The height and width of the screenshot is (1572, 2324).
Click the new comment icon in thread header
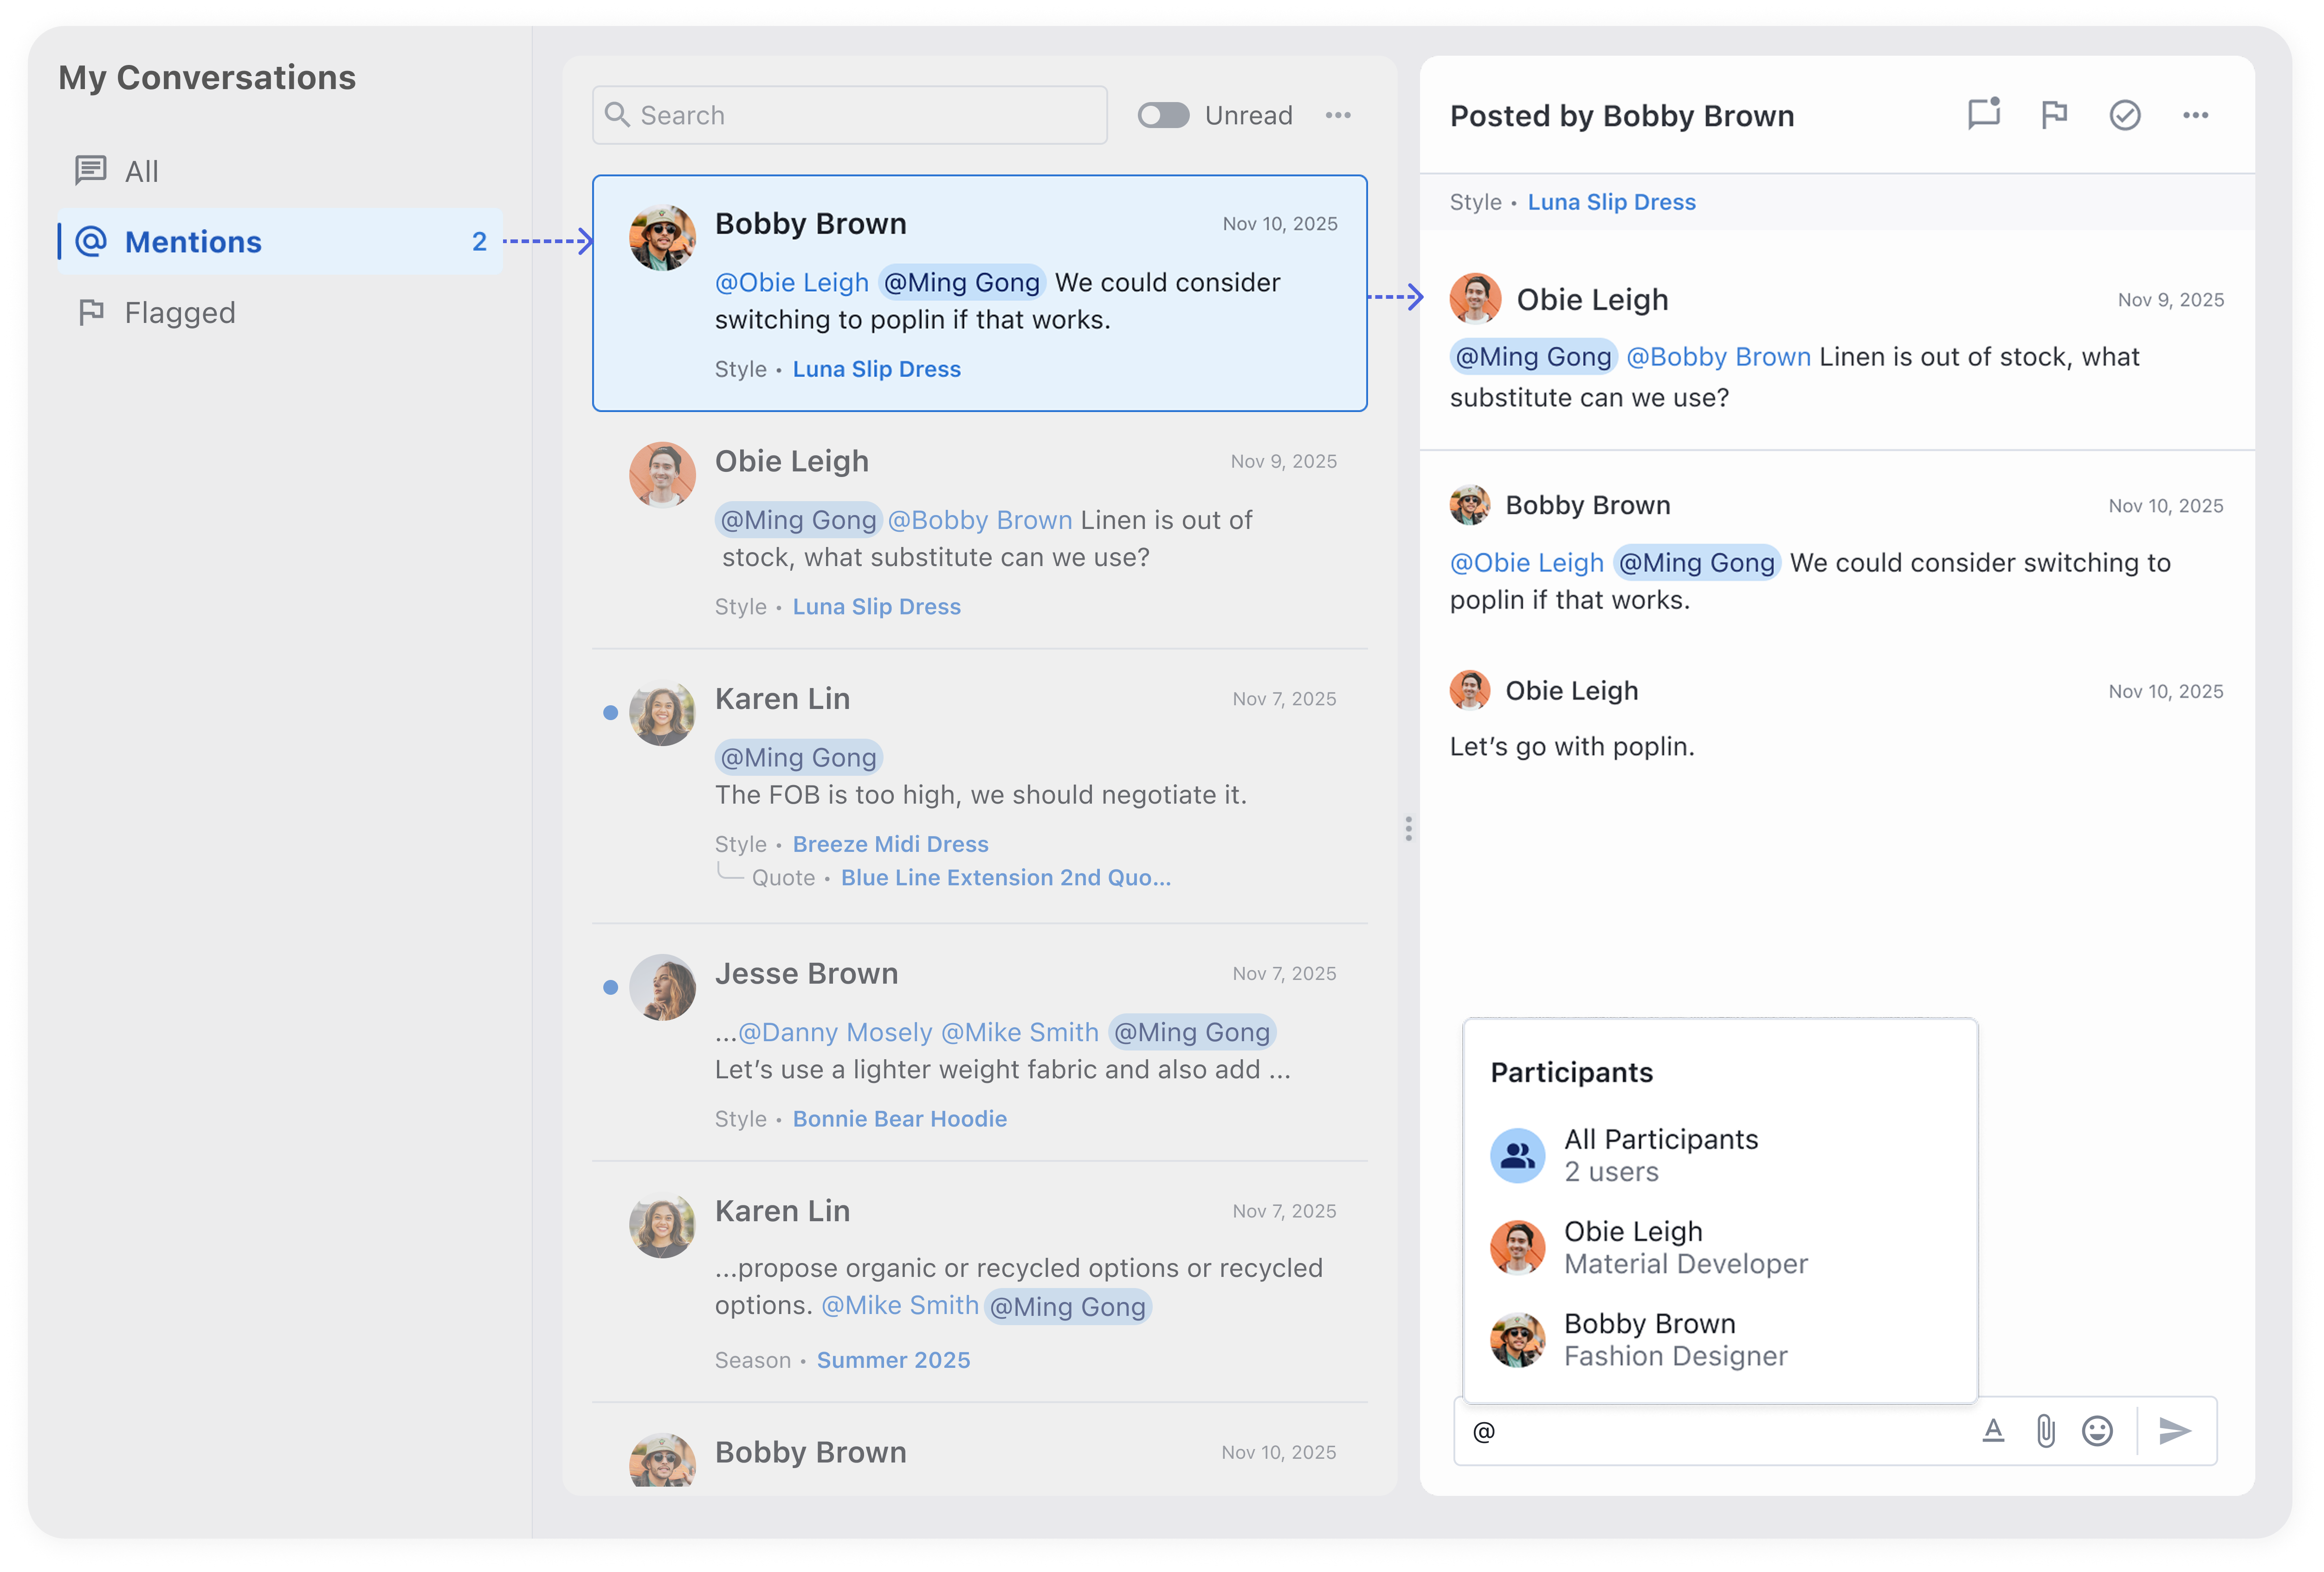click(1983, 115)
